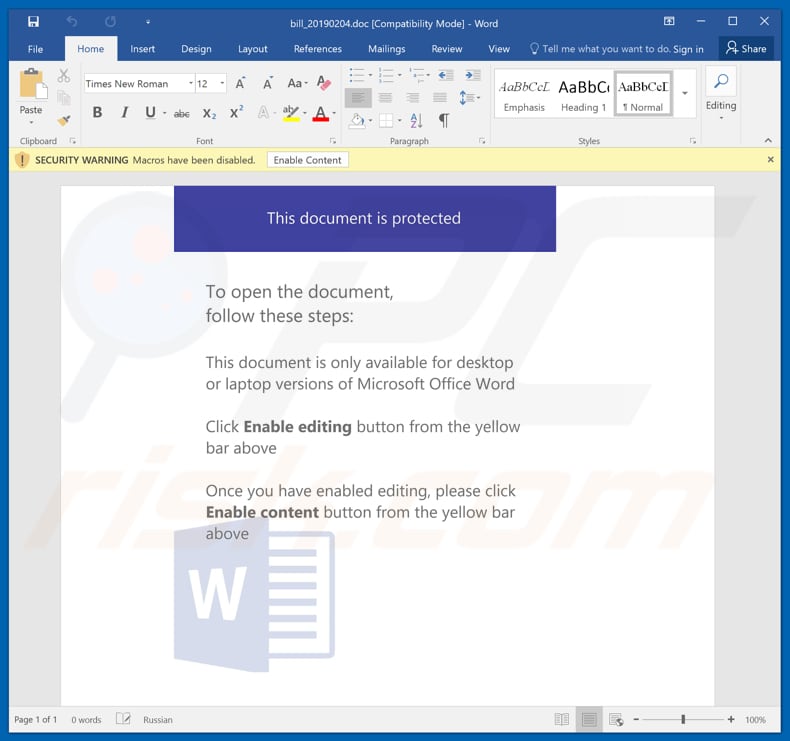
Task: Click the Share button
Action: point(746,48)
